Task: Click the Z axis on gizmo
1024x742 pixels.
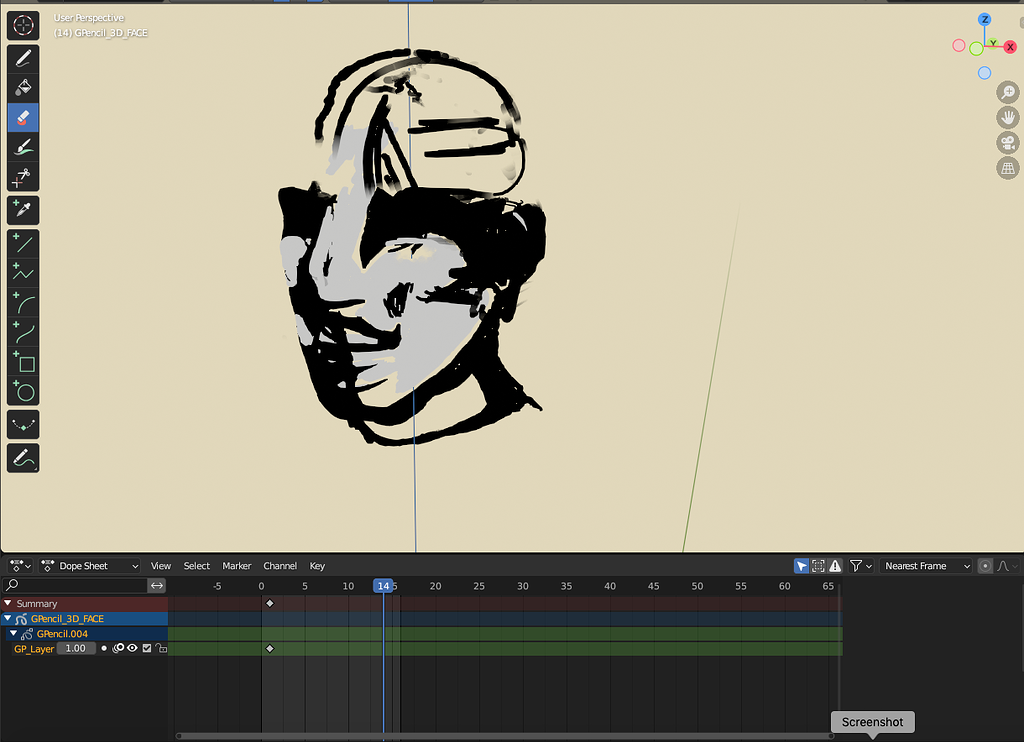Action: coord(984,20)
